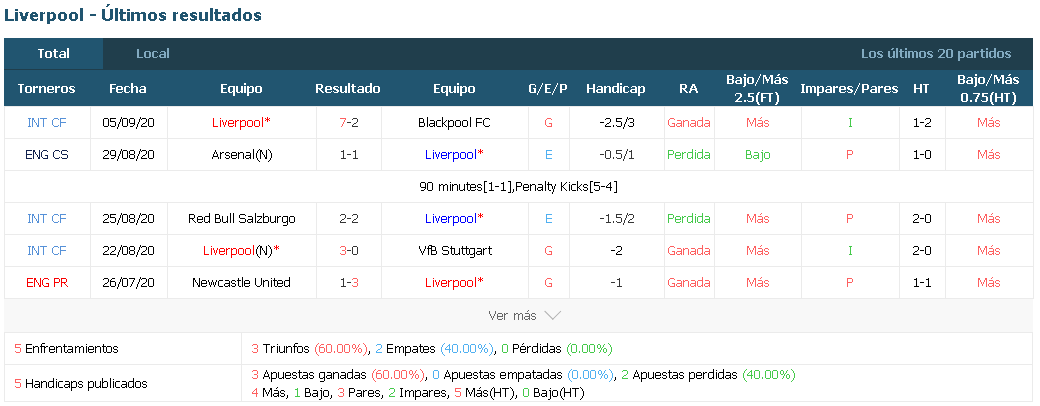Select the Los últimos 20 partidos label
Screen dimensions: 1040x406
coord(936,54)
